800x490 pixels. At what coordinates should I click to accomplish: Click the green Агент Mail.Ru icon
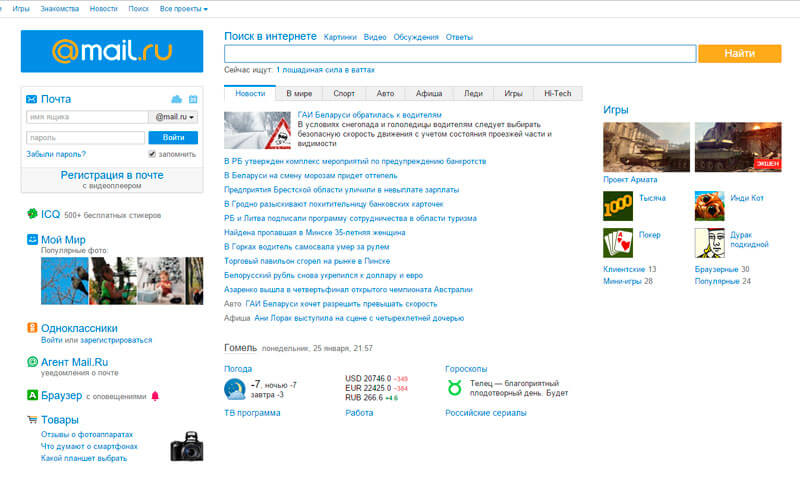click(32, 361)
